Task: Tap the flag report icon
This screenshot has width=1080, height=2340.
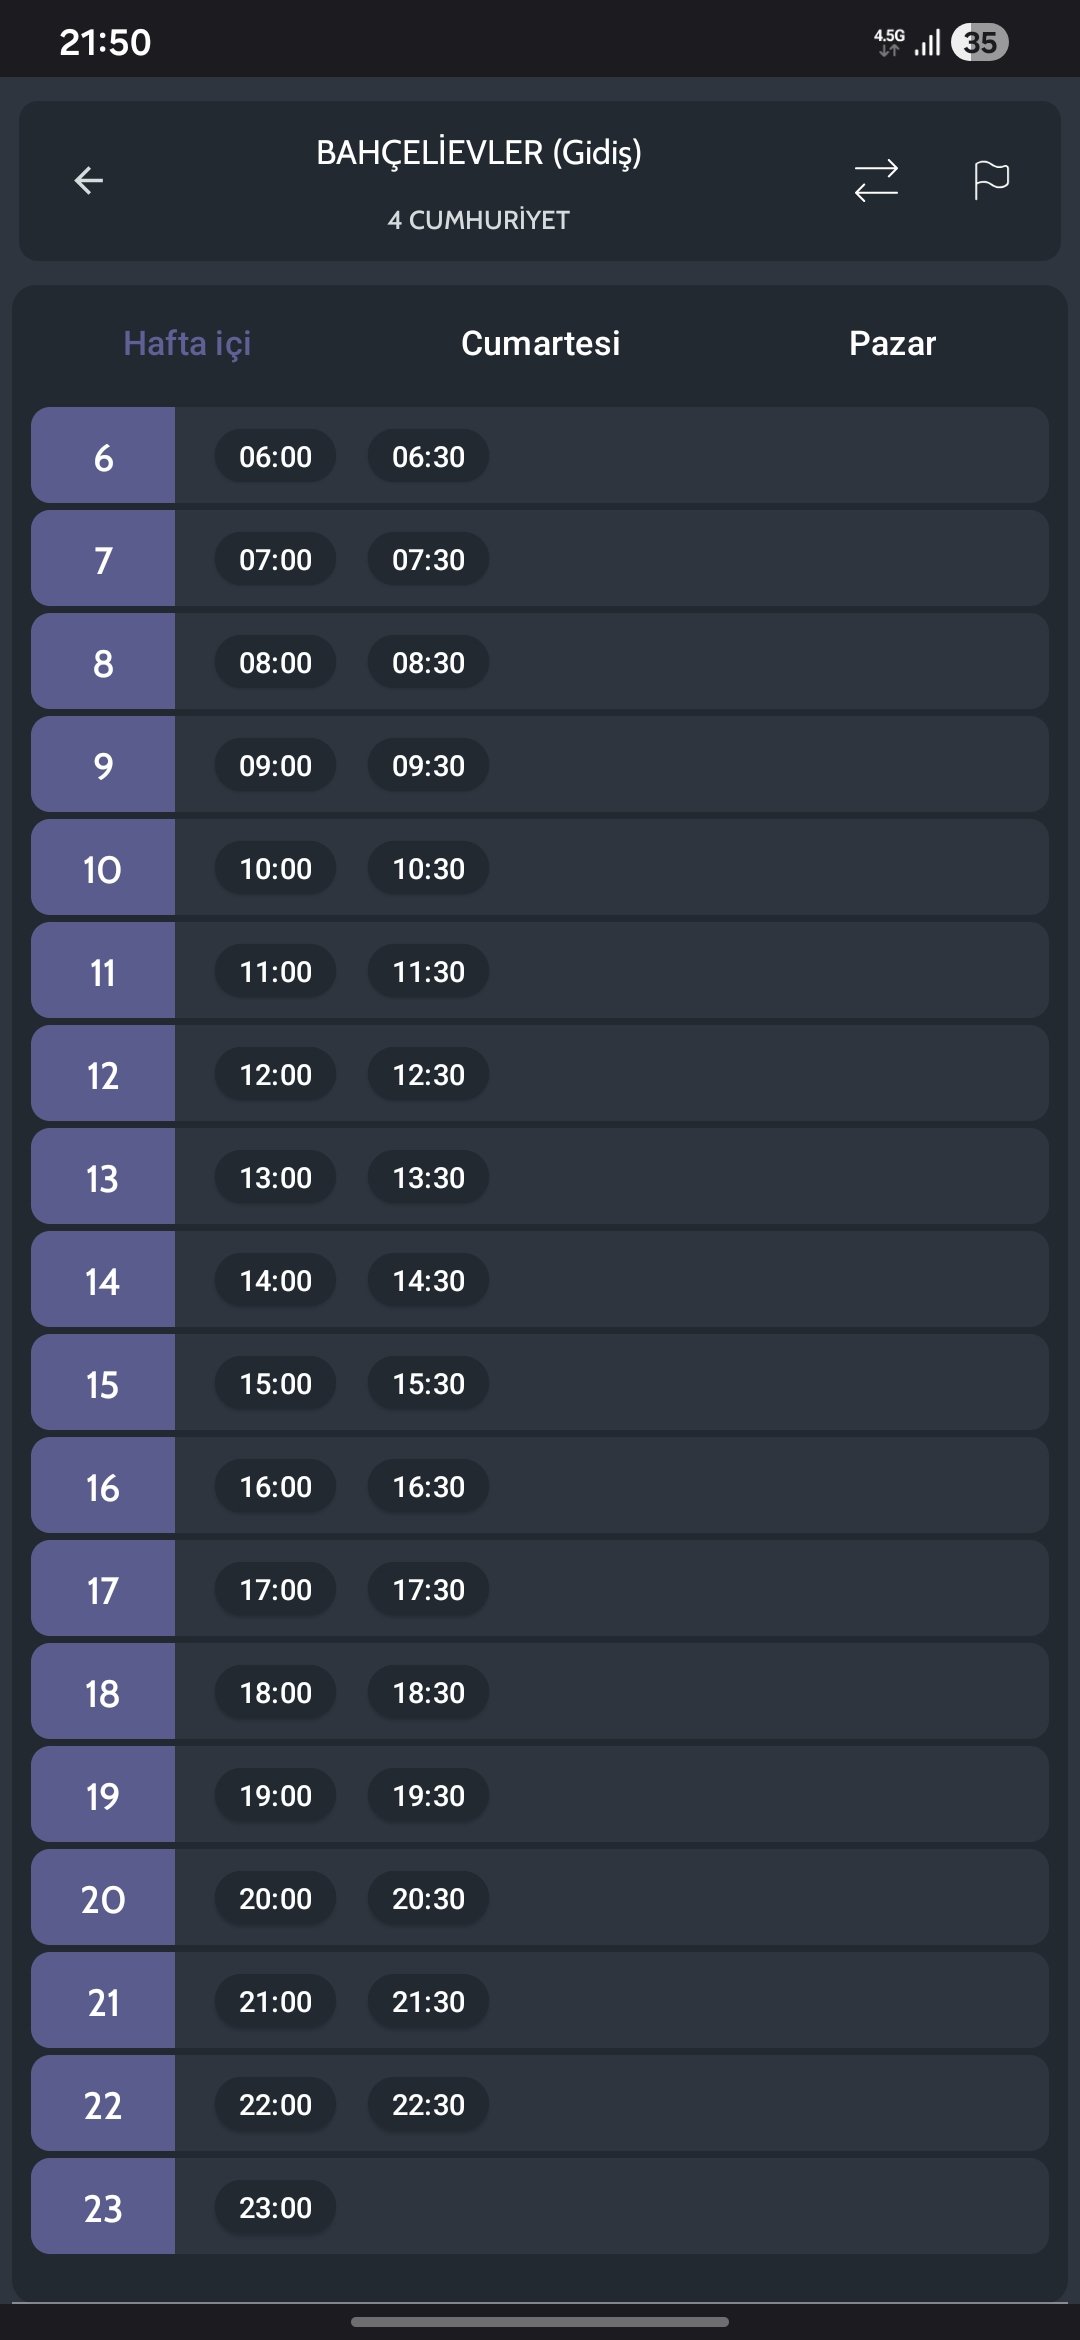Action: pos(991,180)
